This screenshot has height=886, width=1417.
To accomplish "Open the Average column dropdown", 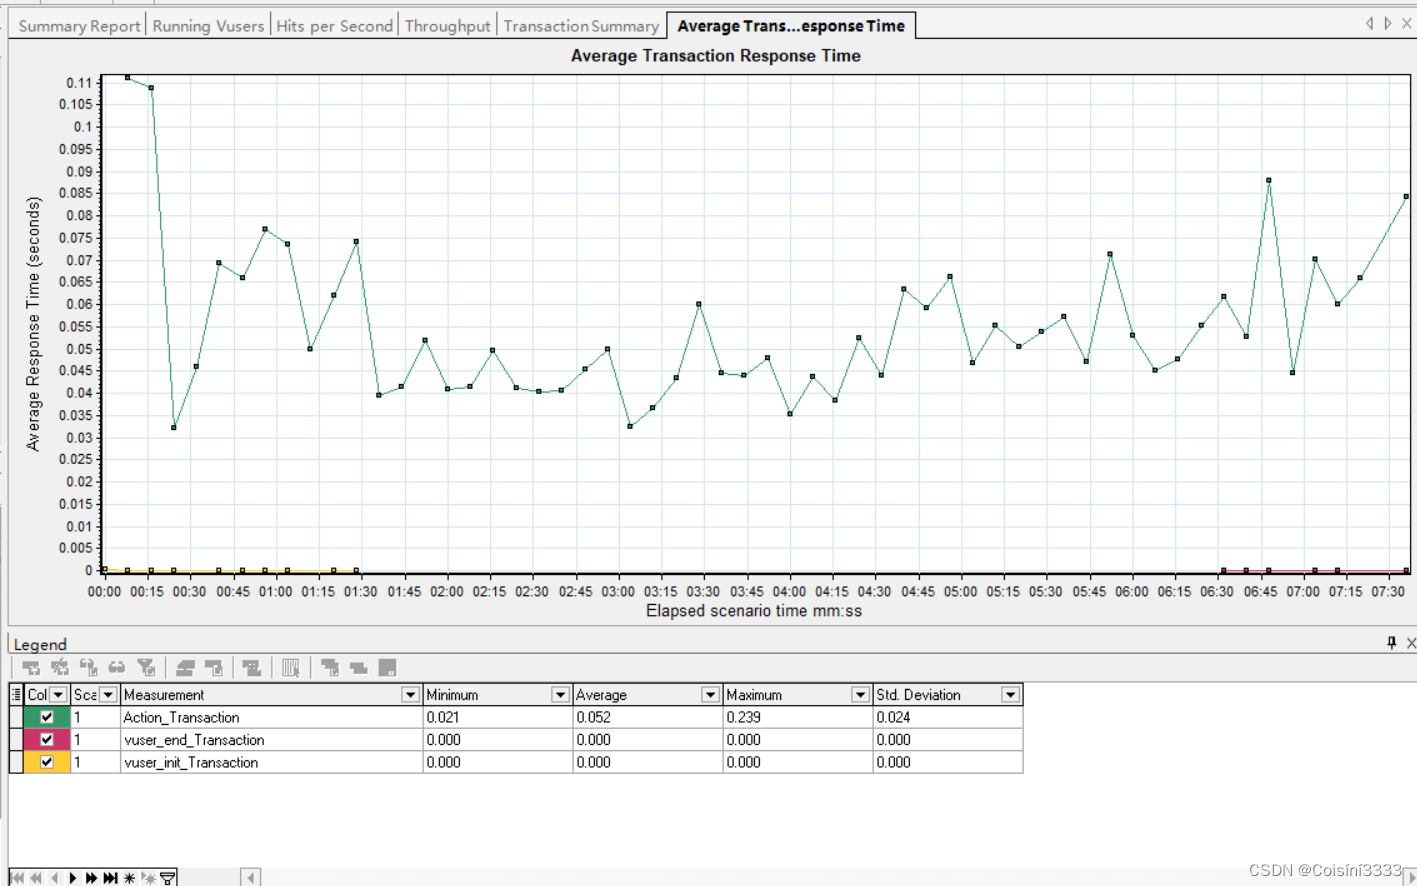I will tap(710, 695).
